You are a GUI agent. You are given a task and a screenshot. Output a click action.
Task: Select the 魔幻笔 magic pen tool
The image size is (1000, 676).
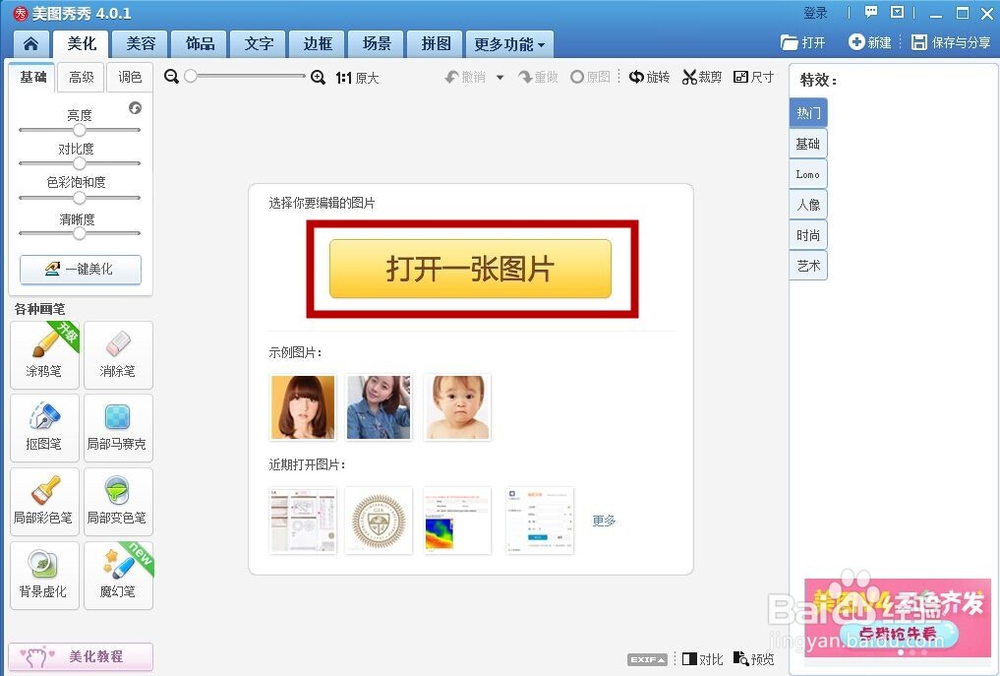118,576
